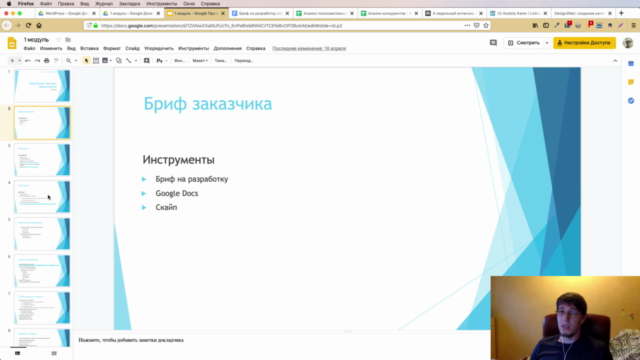Image resolution: width=640 pixels, height=360 pixels.
Task: Redo the last action
Action: (x=37, y=60)
